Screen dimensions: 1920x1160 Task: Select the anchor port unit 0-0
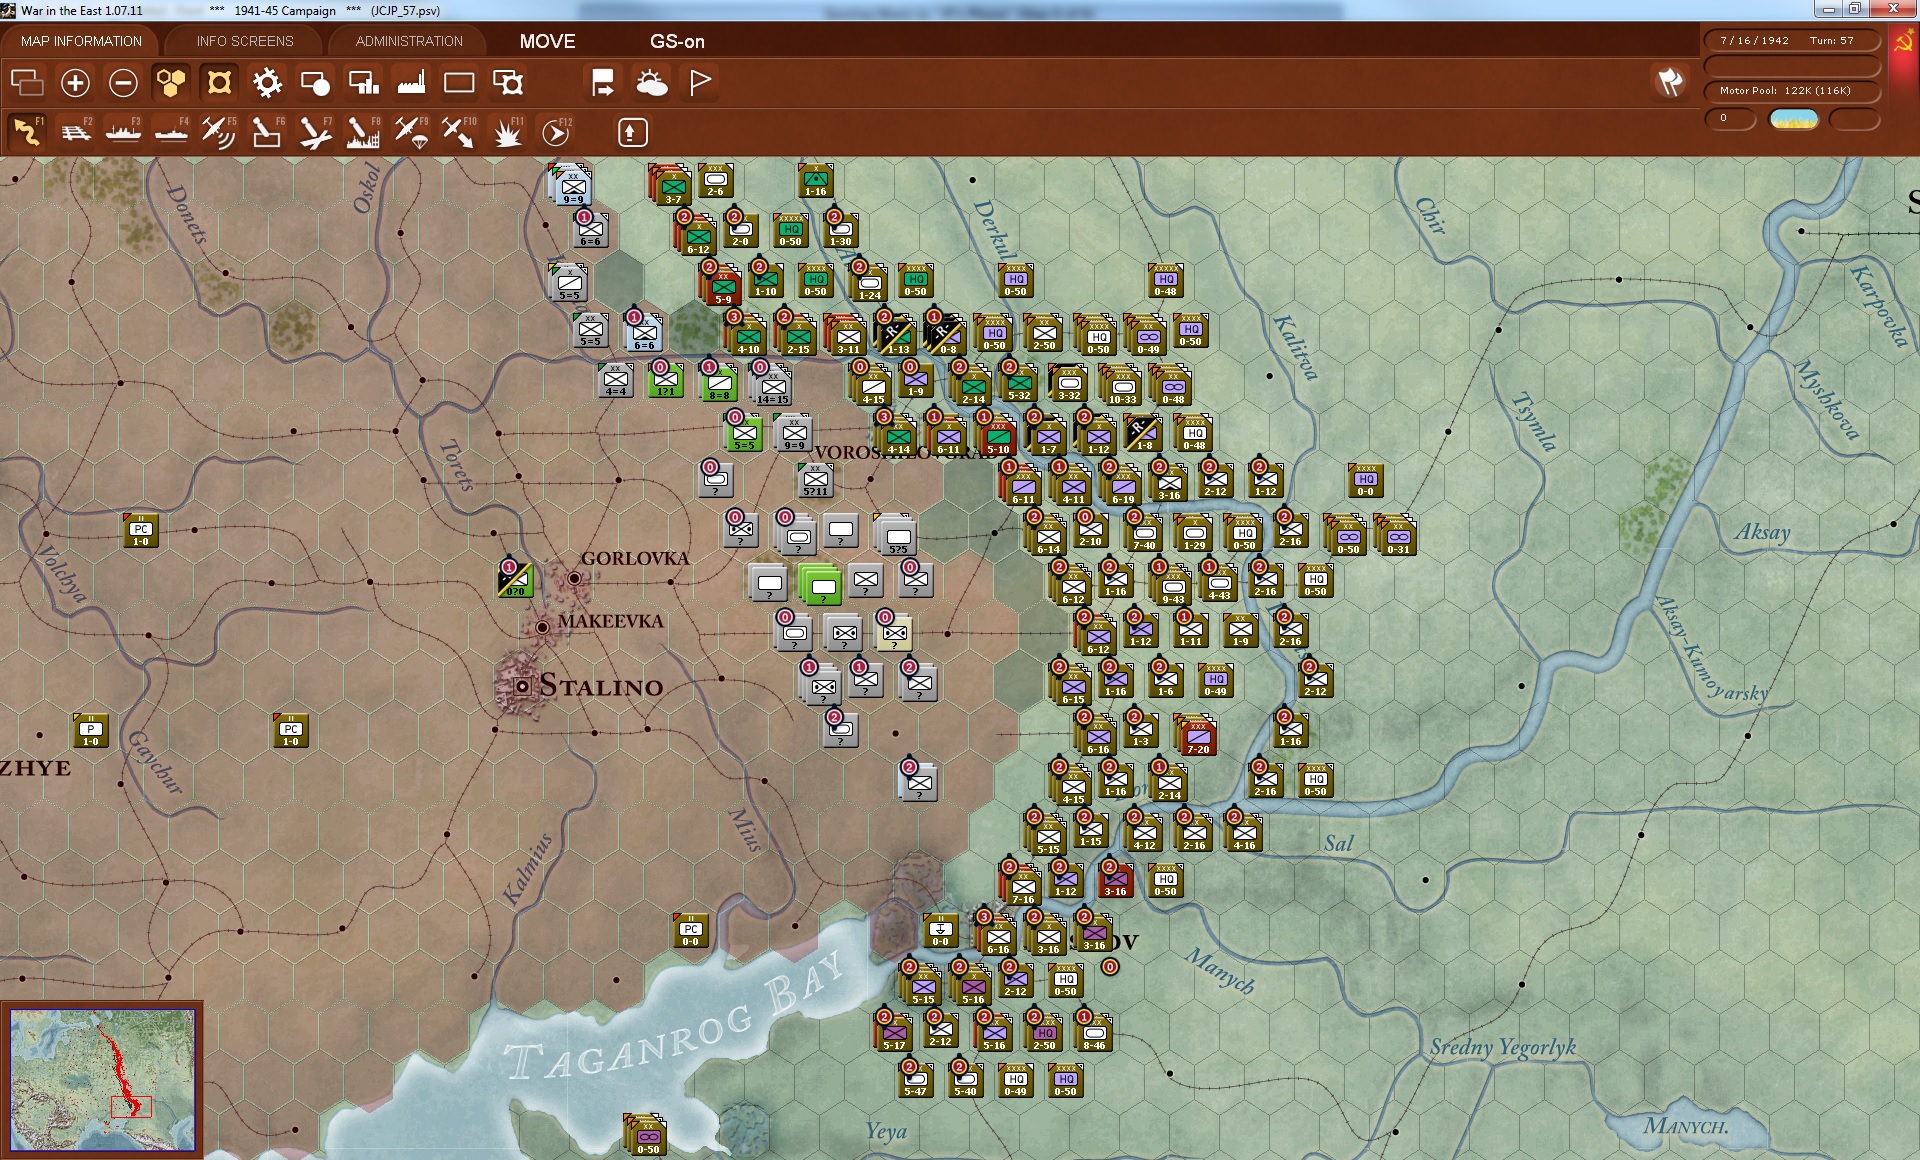[940, 930]
